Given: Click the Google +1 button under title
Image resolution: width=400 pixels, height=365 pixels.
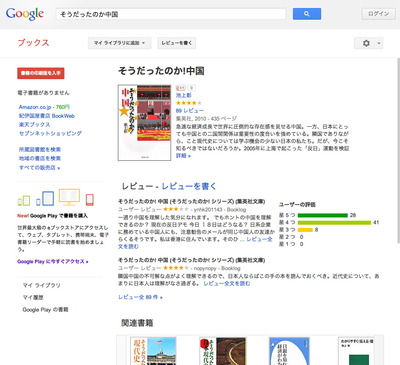Looking at the screenshot, I should [x=180, y=88].
